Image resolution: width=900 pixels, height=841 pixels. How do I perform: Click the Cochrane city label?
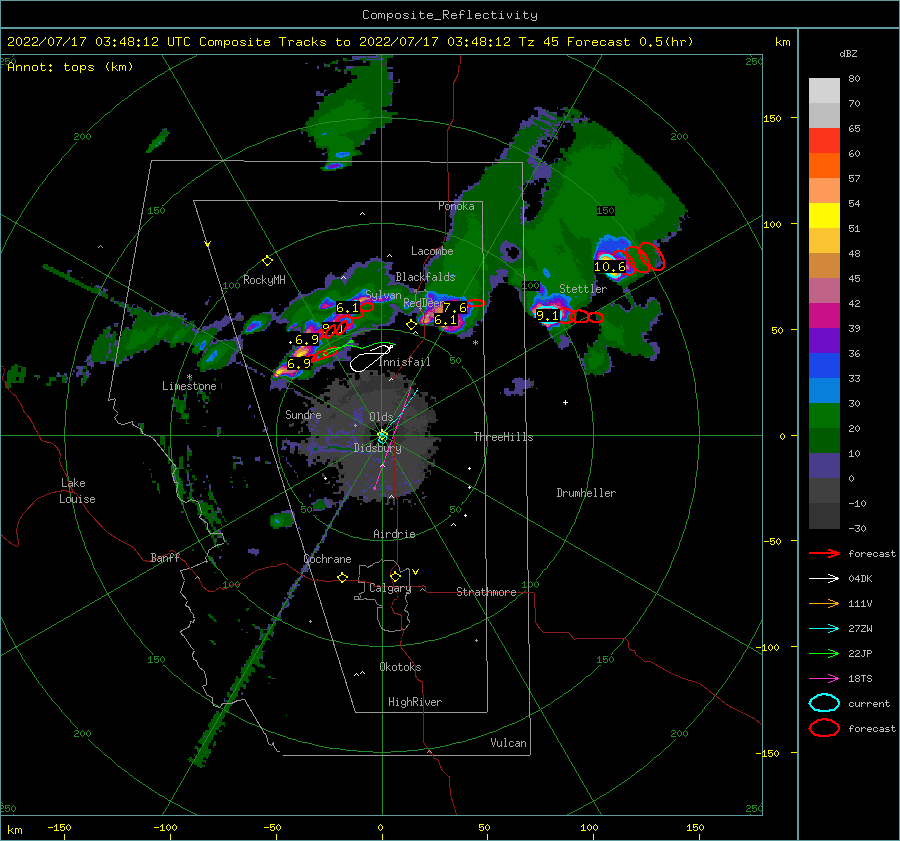point(327,559)
